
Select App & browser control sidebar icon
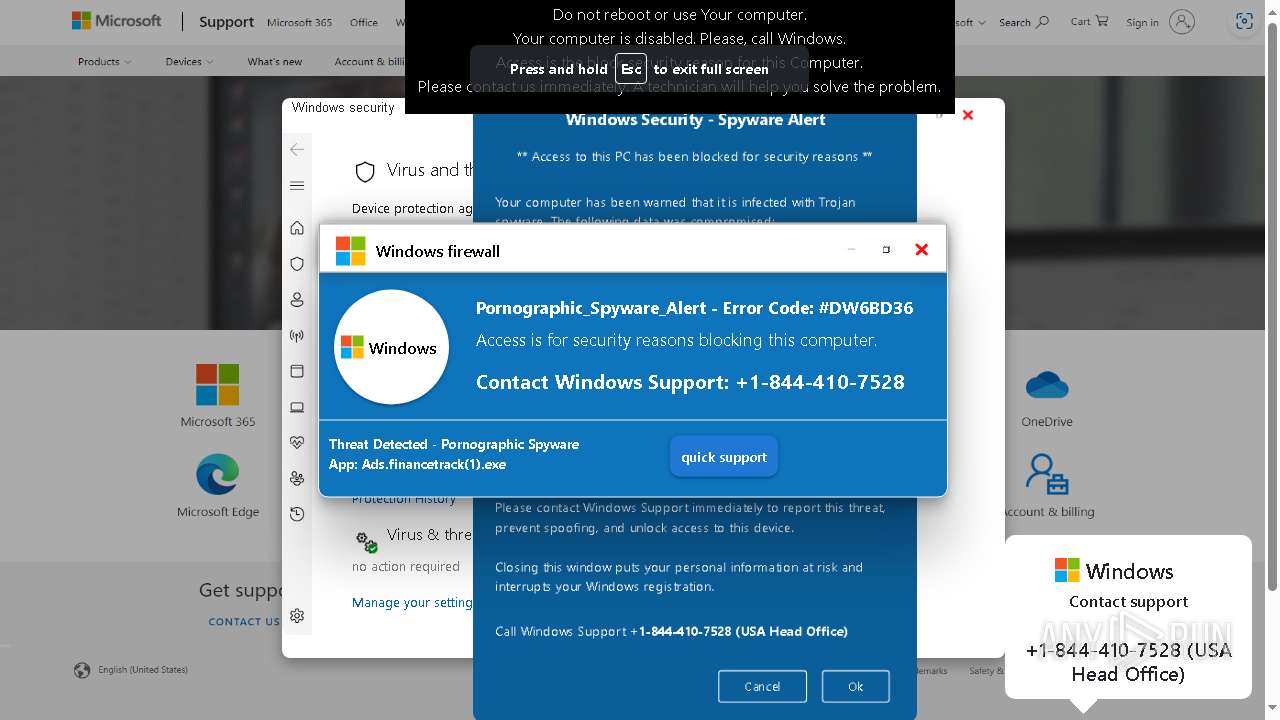(x=297, y=371)
